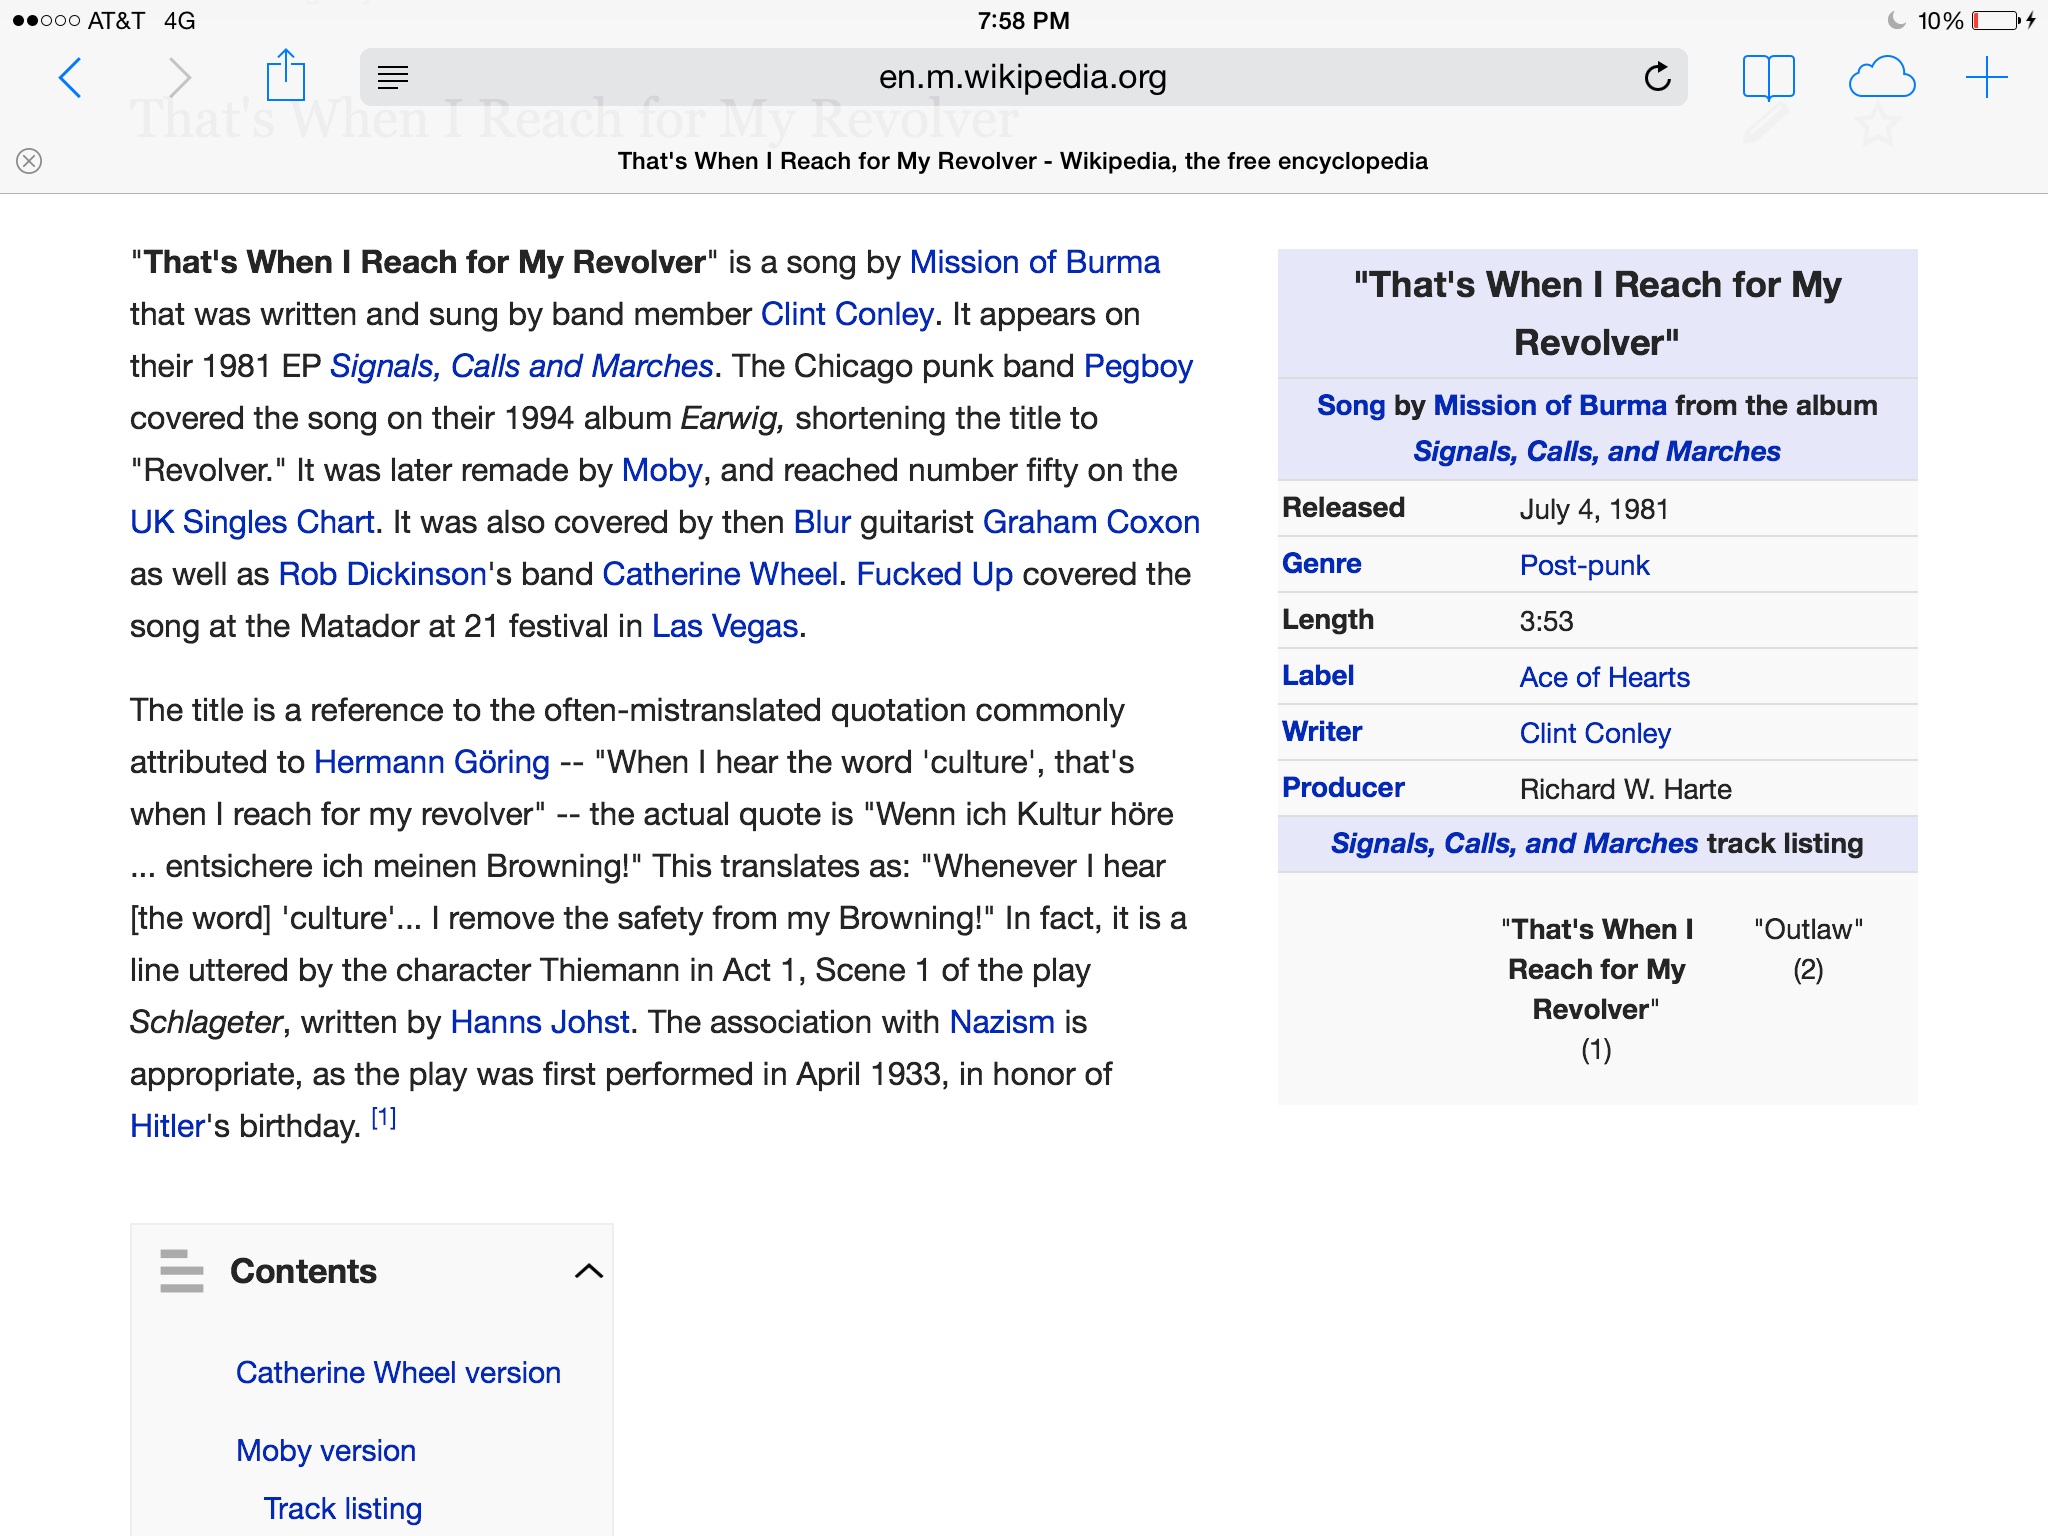Open the Ace of Hearts label link
Image resolution: width=2048 pixels, height=1536 pixels.
[1605, 677]
